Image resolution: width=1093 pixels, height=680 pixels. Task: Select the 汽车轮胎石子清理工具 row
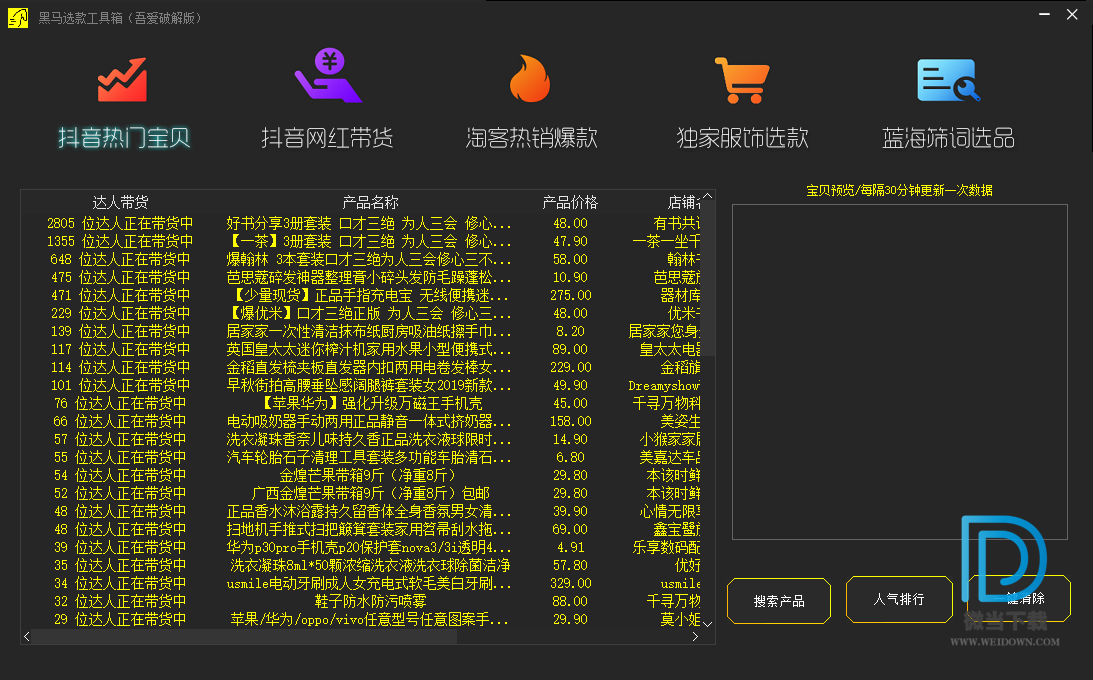click(x=360, y=458)
